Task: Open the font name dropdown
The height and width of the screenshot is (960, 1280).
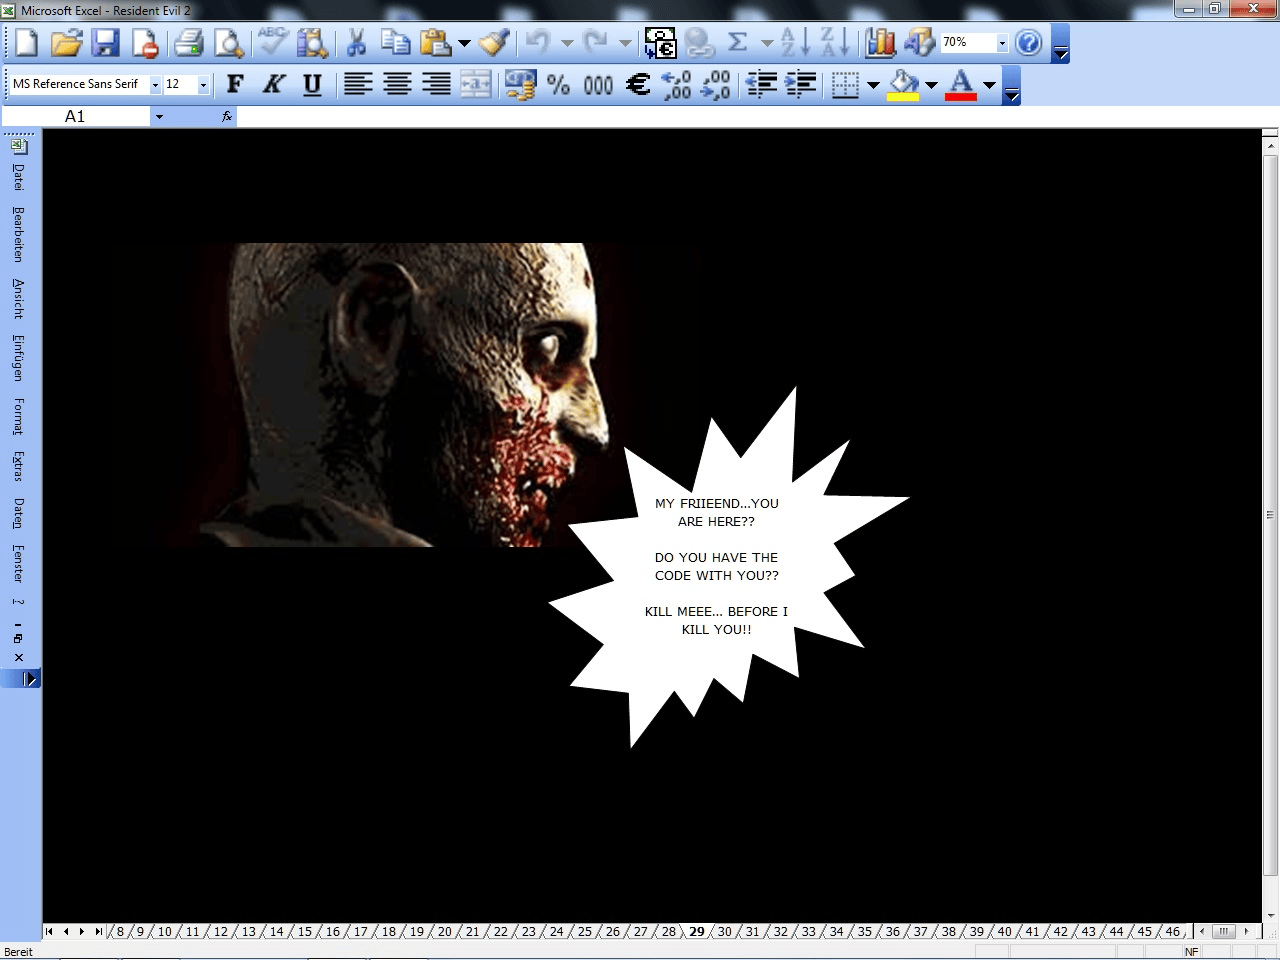Action: (155, 85)
